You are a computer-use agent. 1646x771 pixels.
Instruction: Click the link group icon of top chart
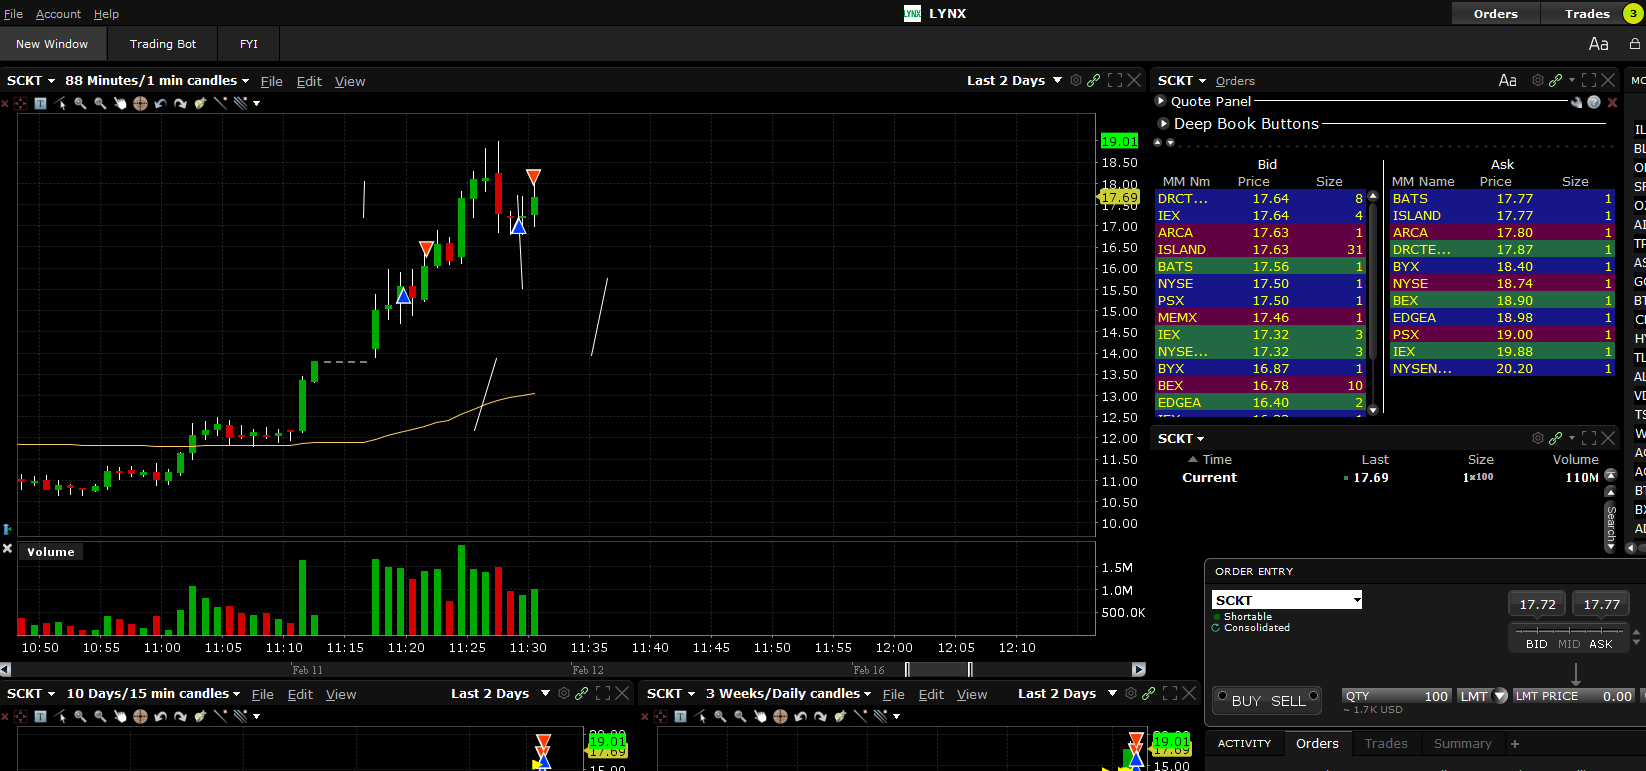1094,80
